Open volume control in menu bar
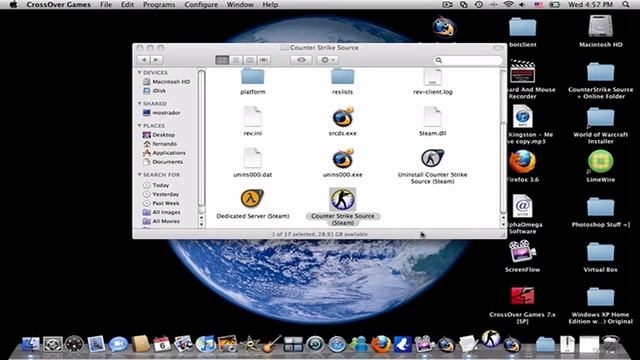The image size is (640, 360). pos(522,5)
